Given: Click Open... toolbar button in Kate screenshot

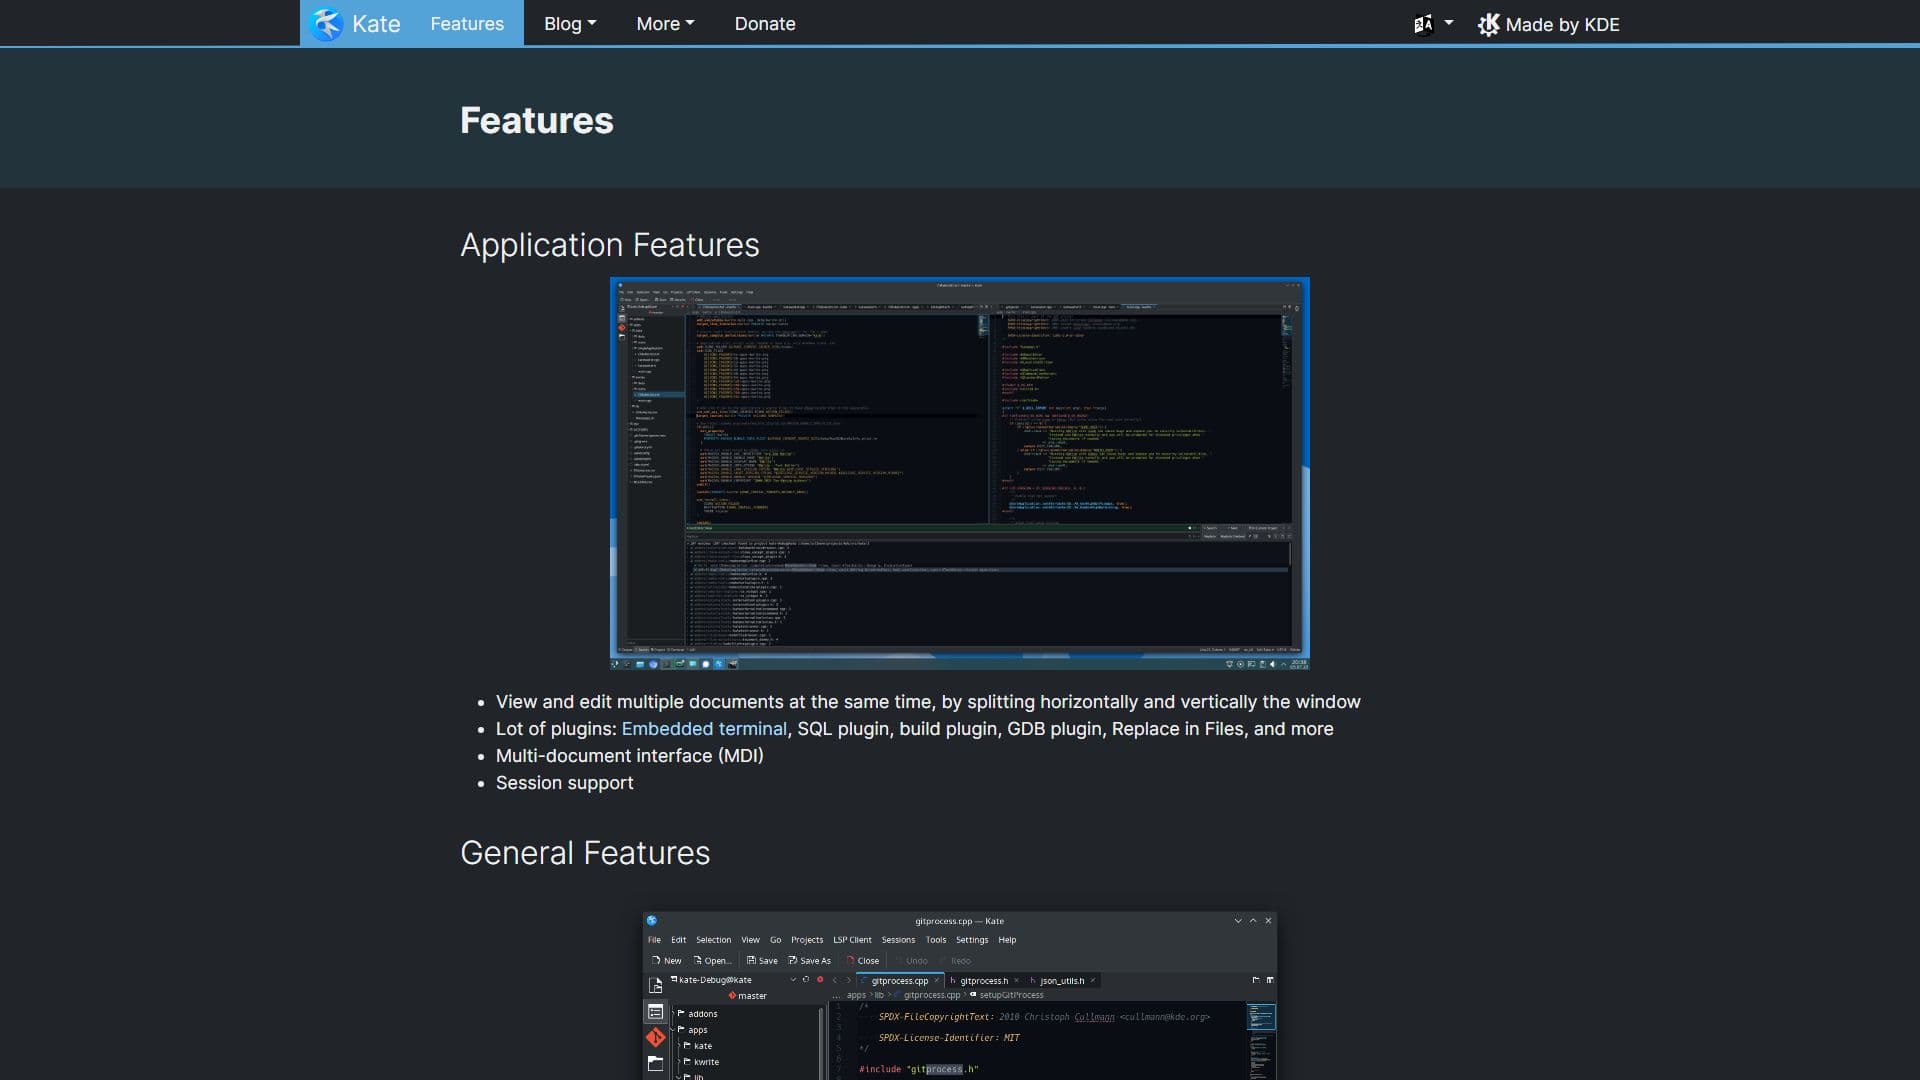Looking at the screenshot, I should [712, 961].
